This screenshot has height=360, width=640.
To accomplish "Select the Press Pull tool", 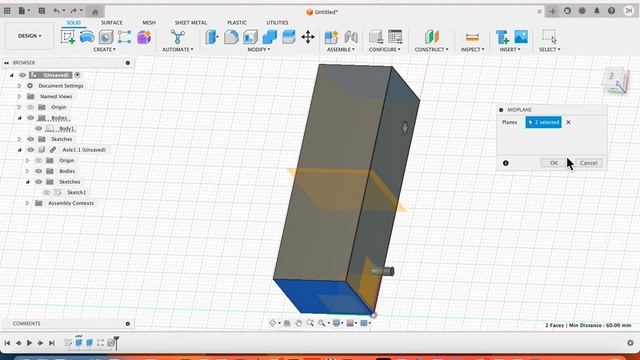I will [x=212, y=37].
